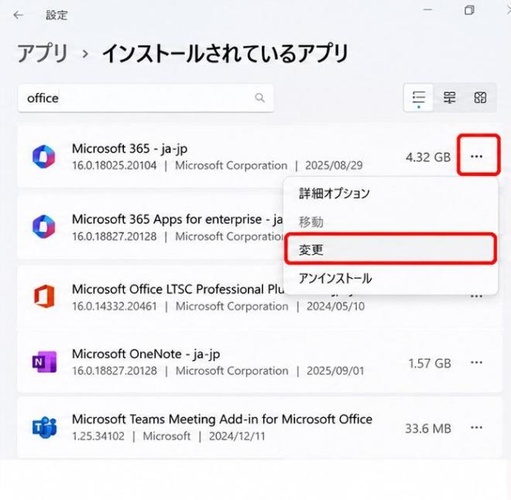
Task: Click the 1.57 GB size value
Action: pos(430,363)
